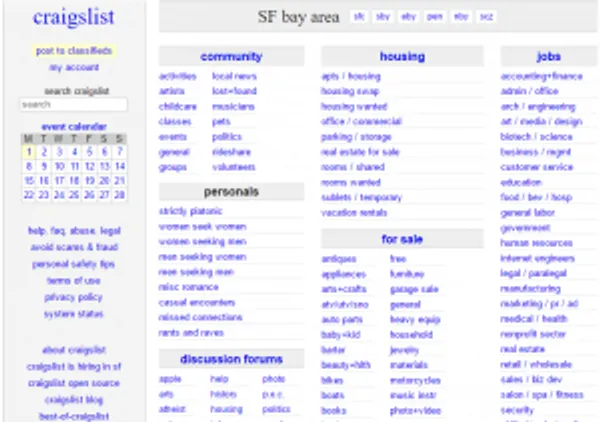The width and height of the screenshot is (600, 422).
Task: Open lost+found listings
Action: [x=234, y=91]
